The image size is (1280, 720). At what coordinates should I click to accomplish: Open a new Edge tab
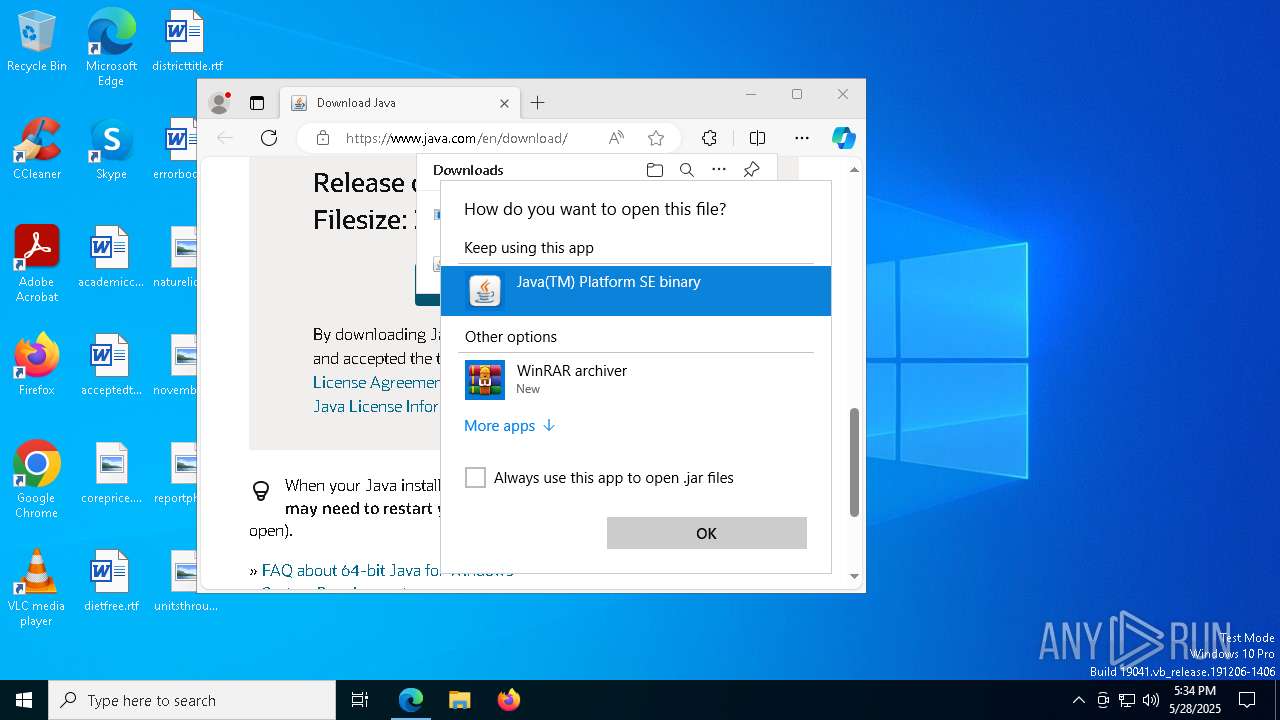coord(538,102)
